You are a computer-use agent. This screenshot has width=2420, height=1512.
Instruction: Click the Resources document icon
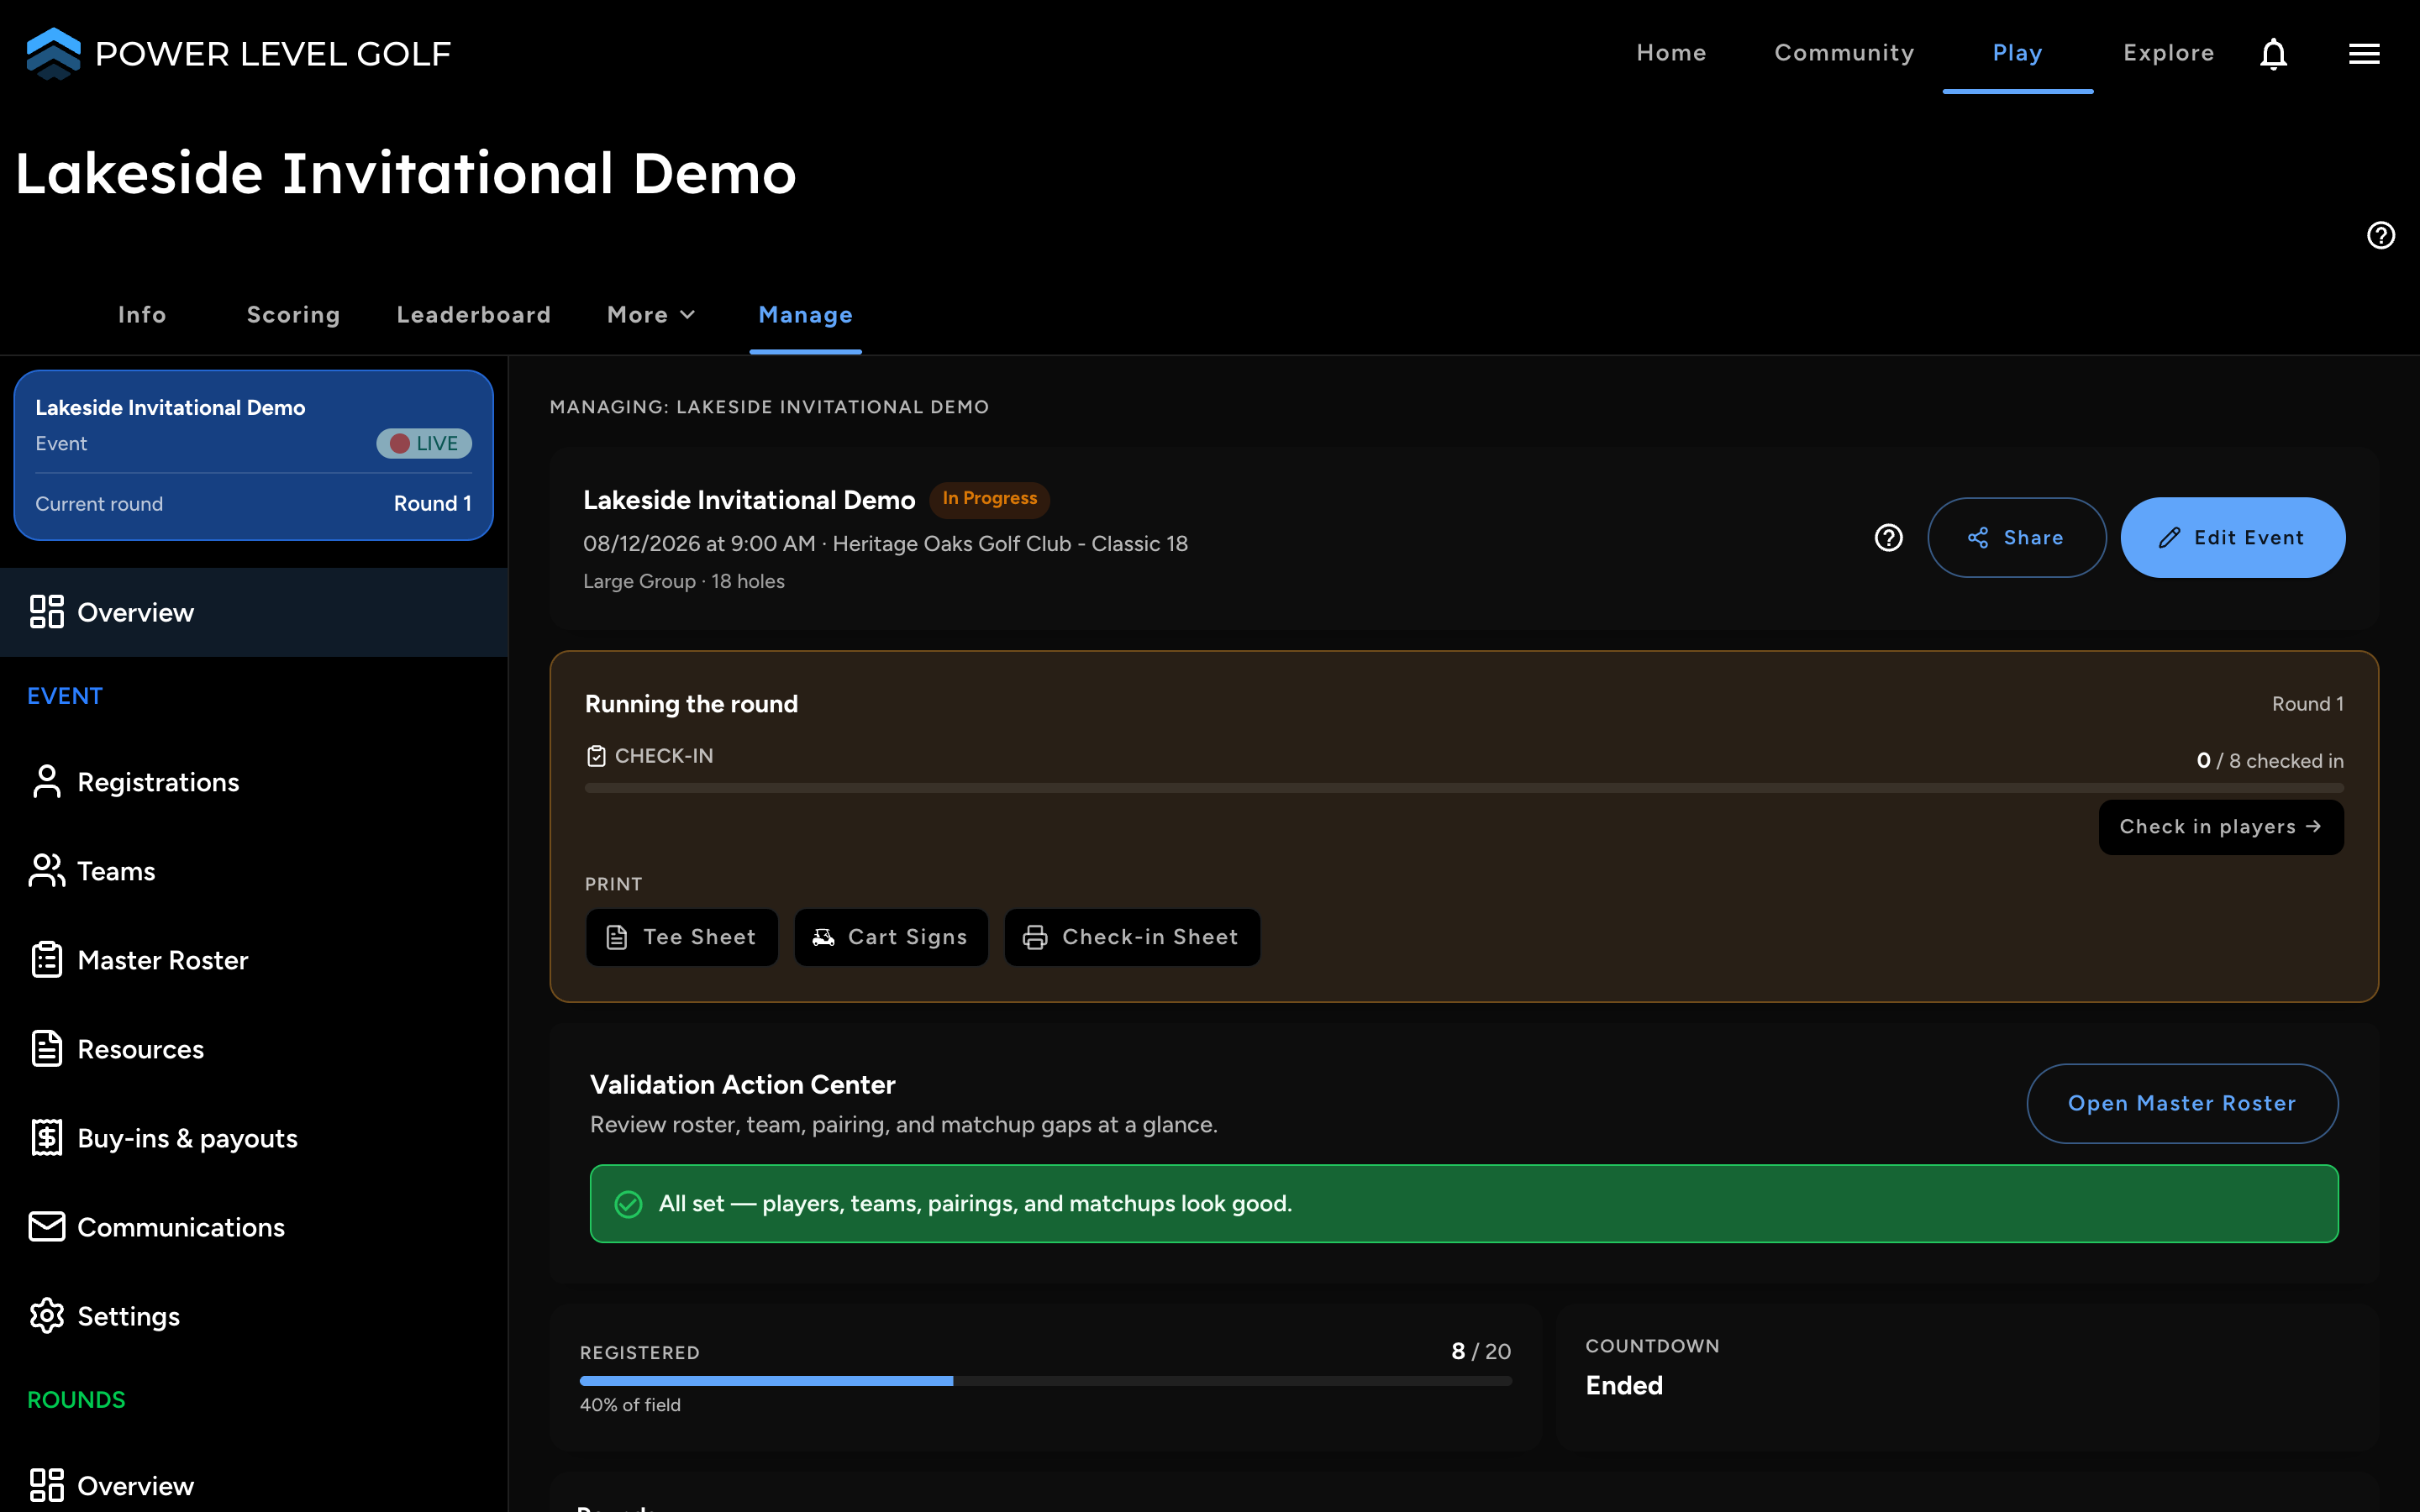[x=47, y=1049]
